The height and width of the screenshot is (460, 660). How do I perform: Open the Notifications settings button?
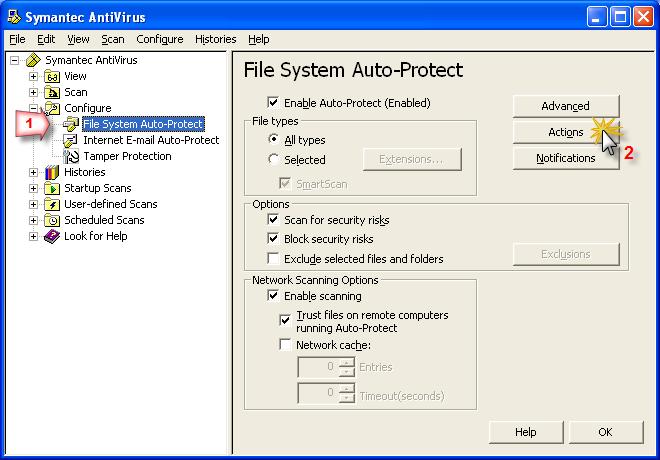(566, 158)
